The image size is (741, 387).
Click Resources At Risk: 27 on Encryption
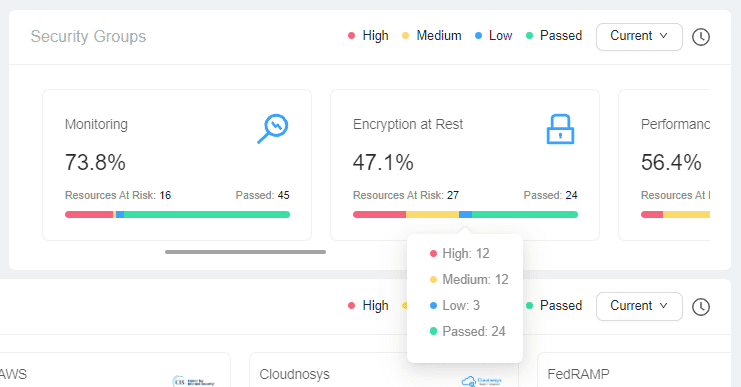[406, 195]
